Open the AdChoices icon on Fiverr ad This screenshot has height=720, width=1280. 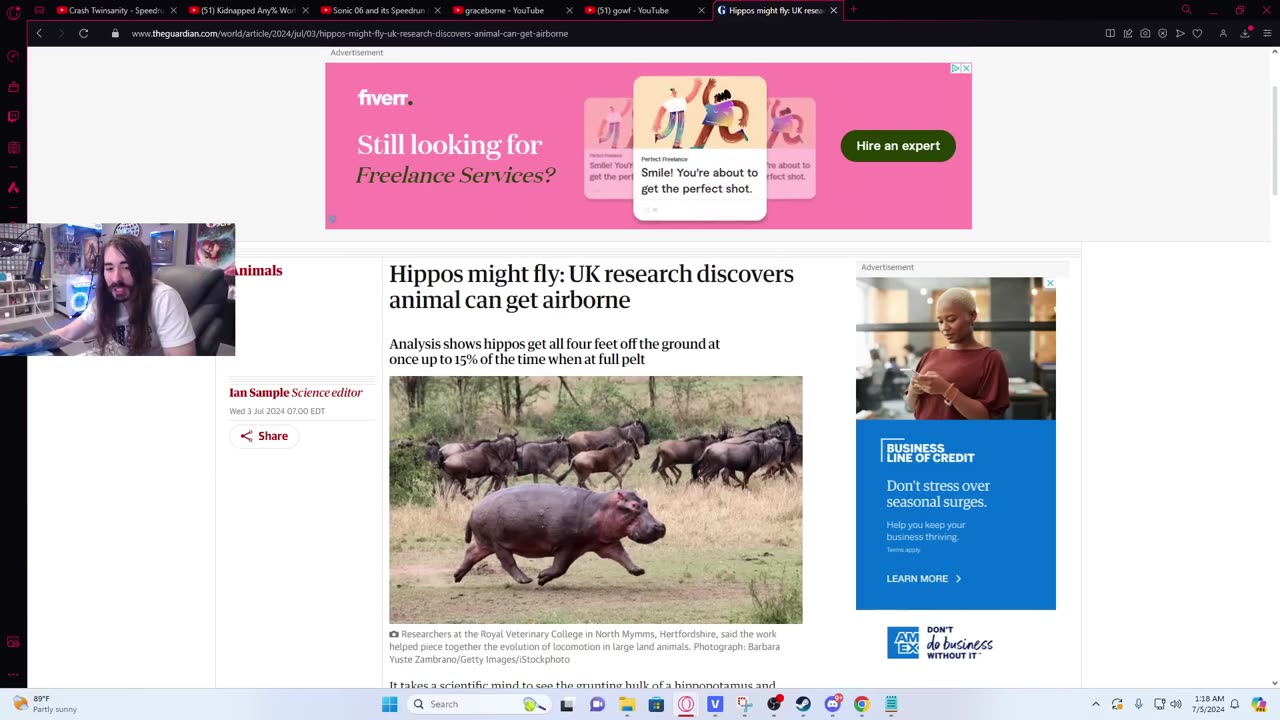tap(955, 68)
